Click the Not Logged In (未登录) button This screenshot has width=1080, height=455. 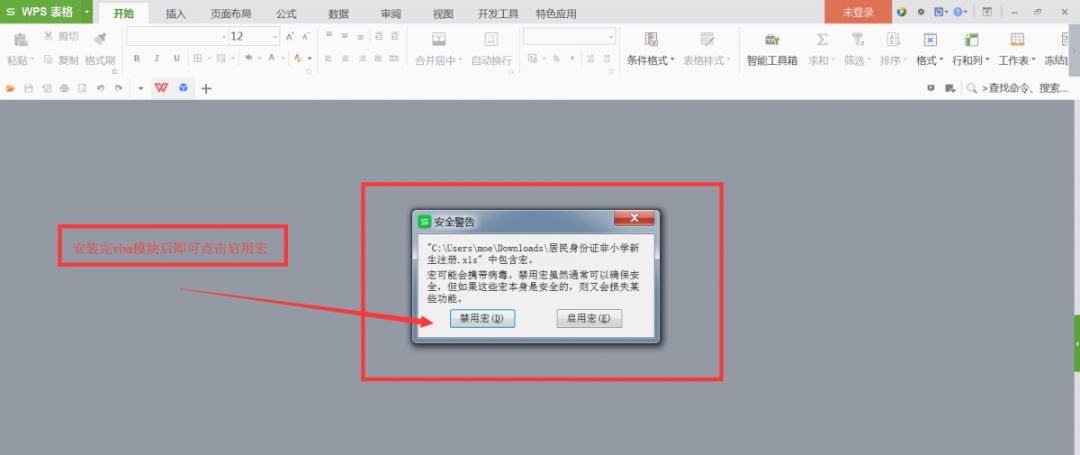tap(858, 12)
